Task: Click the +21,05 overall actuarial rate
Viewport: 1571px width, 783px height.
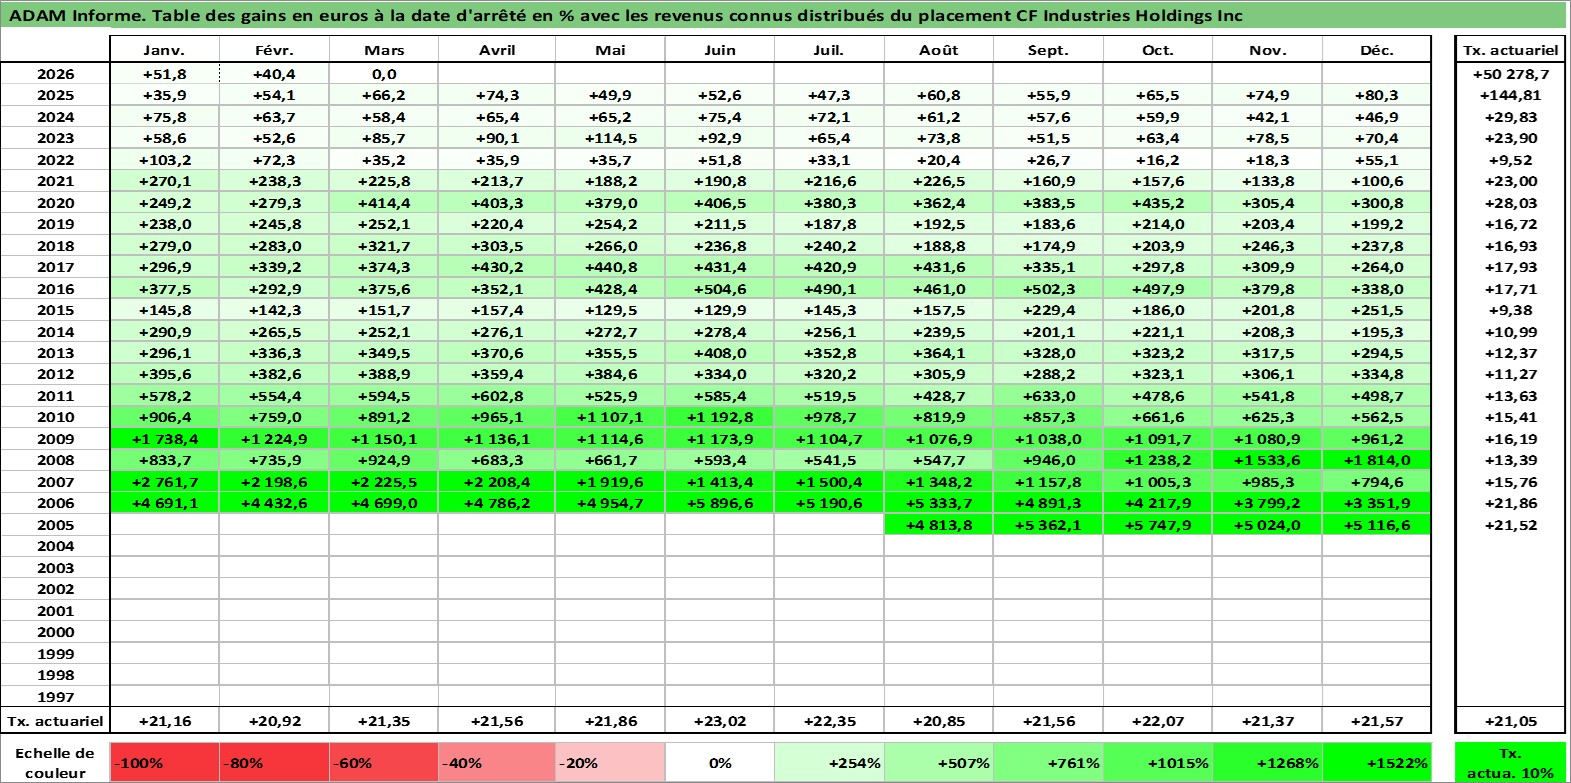Action: [1510, 721]
